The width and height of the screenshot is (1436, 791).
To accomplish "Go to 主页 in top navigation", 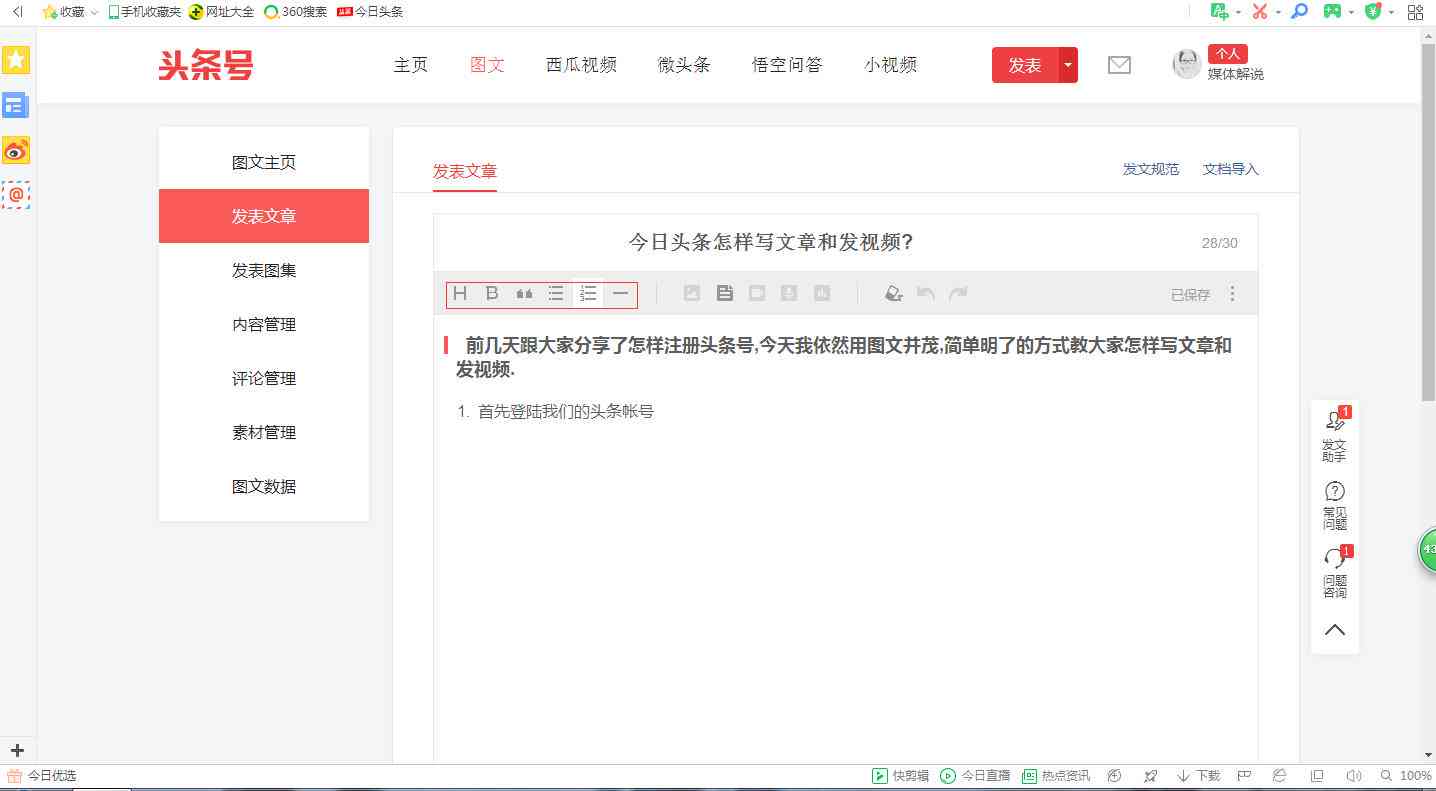I will [410, 65].
